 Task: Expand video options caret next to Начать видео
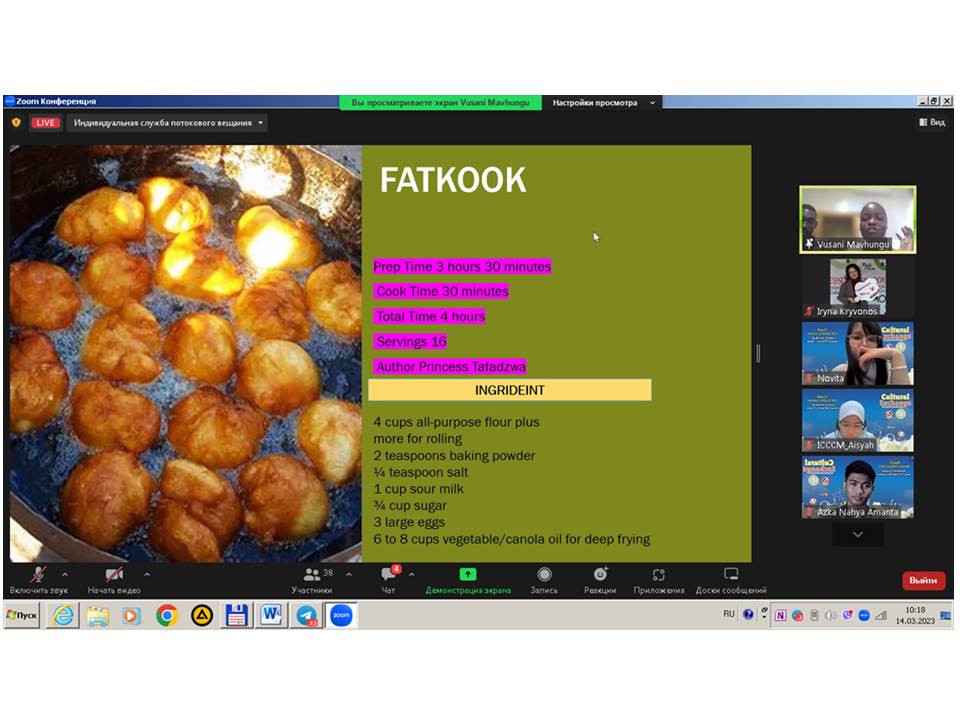point(147,574)
